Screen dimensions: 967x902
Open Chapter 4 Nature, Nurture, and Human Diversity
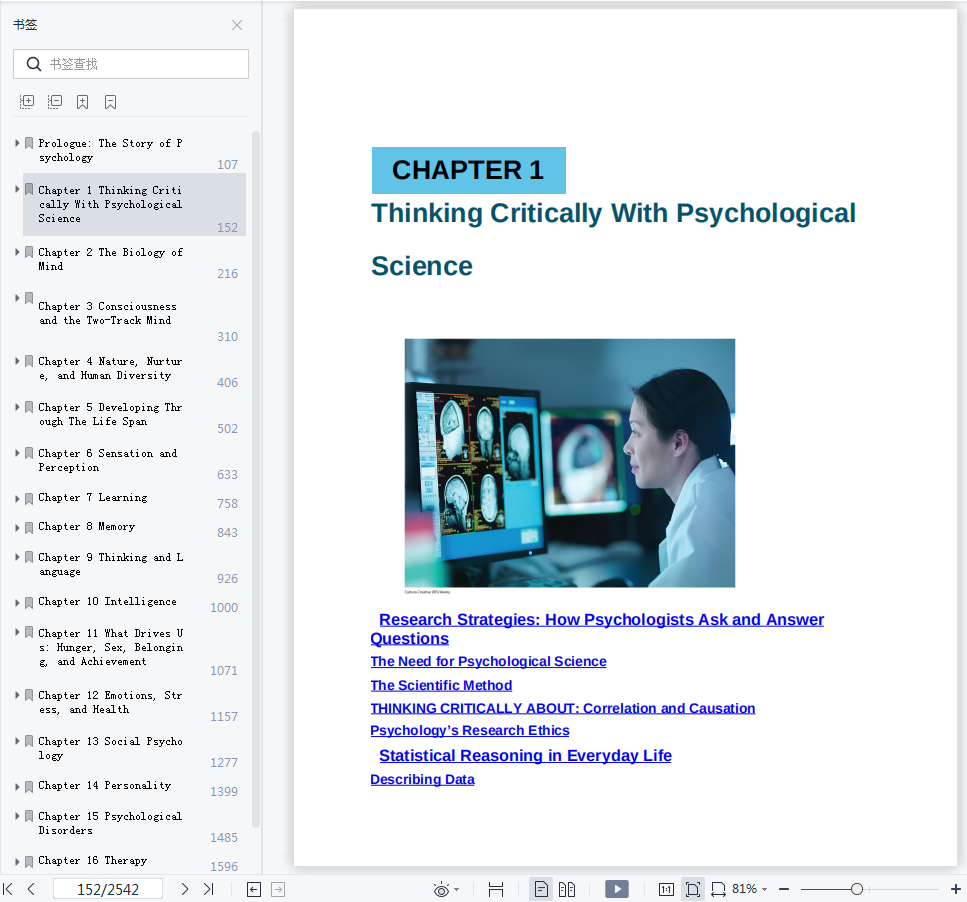coord(110,368)
